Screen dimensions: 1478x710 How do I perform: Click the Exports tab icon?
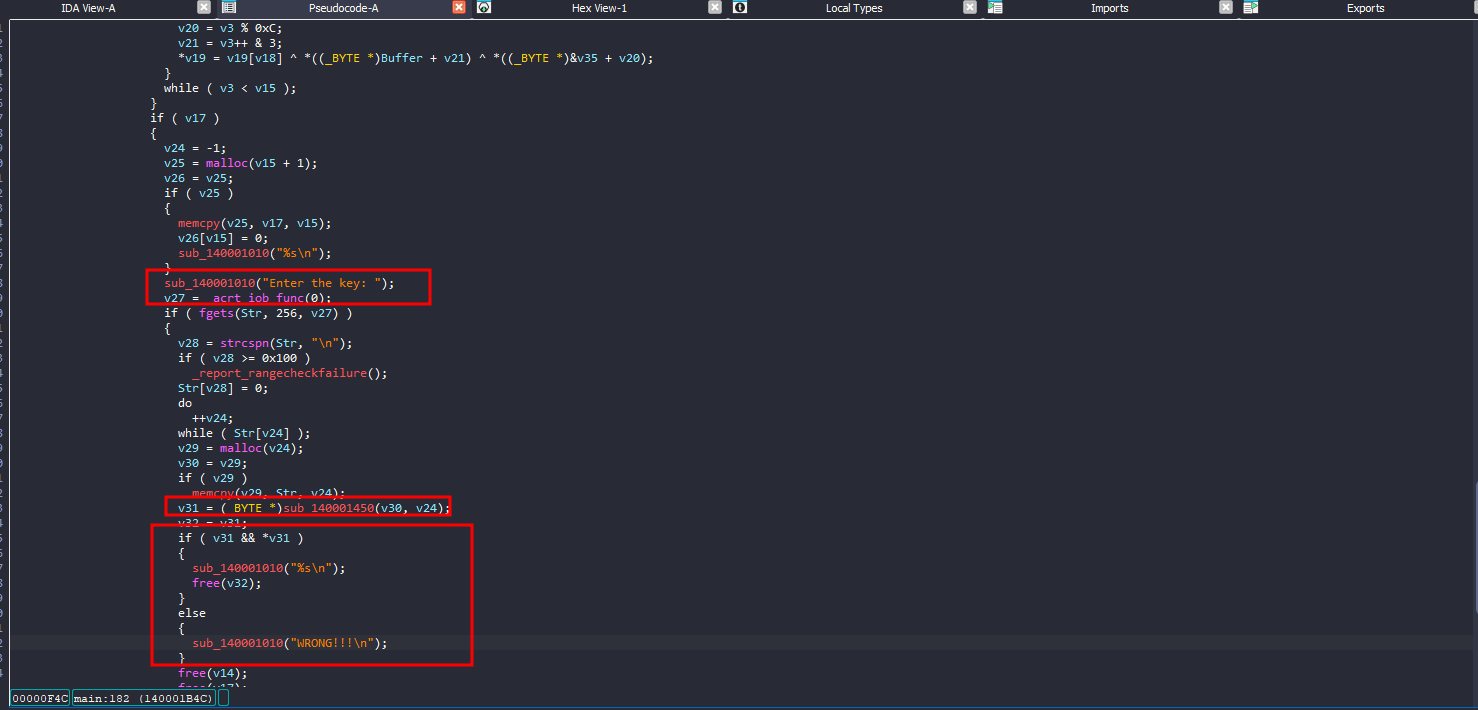[1250, 8]
